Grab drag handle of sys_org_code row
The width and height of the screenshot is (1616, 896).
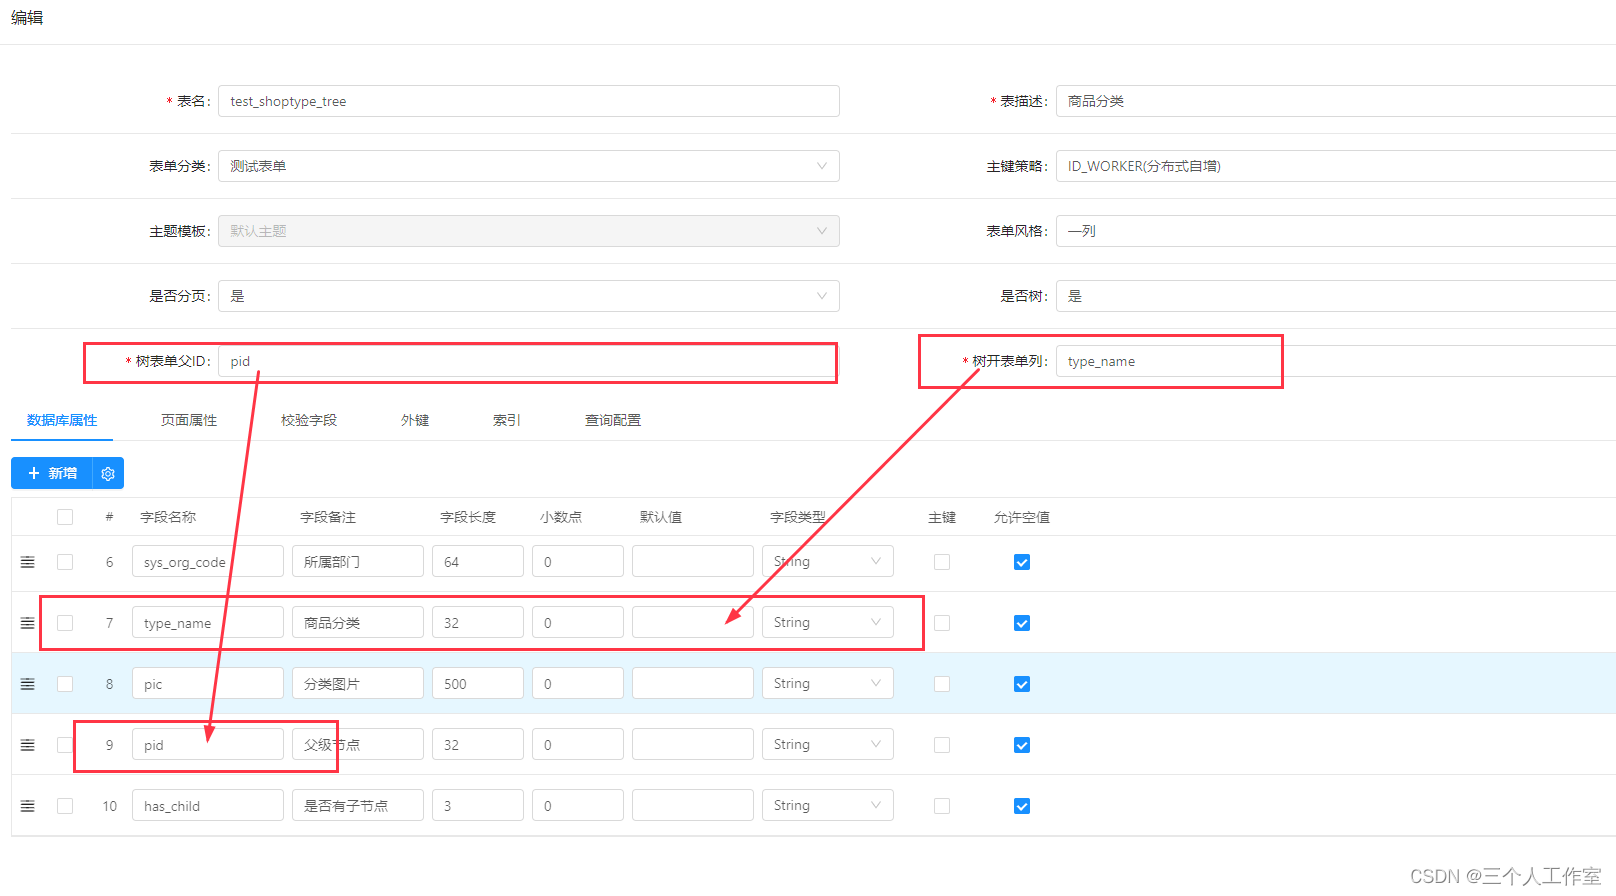pyautogui.click(x=28, y=562)
